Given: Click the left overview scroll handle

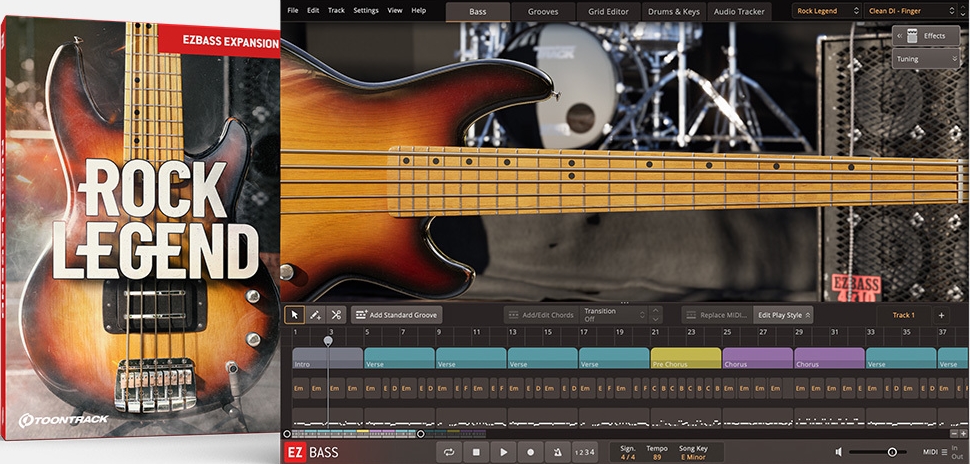Looking at the screenshot, I should [x=286, y=434].
